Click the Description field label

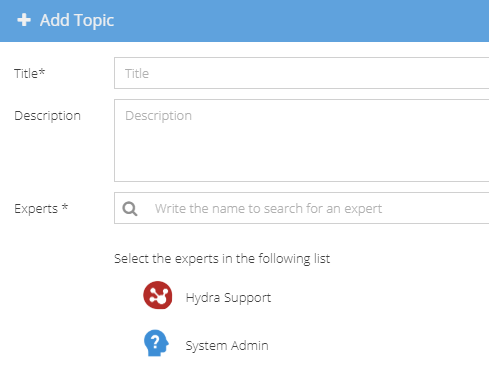47,116
